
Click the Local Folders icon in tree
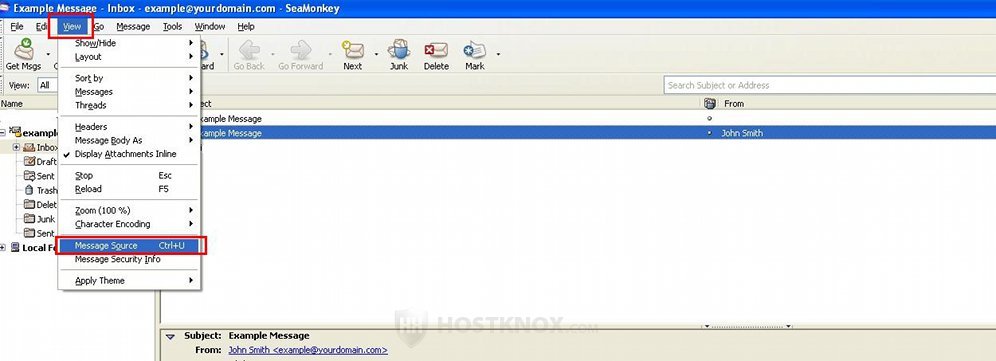(x=15, y=247)
